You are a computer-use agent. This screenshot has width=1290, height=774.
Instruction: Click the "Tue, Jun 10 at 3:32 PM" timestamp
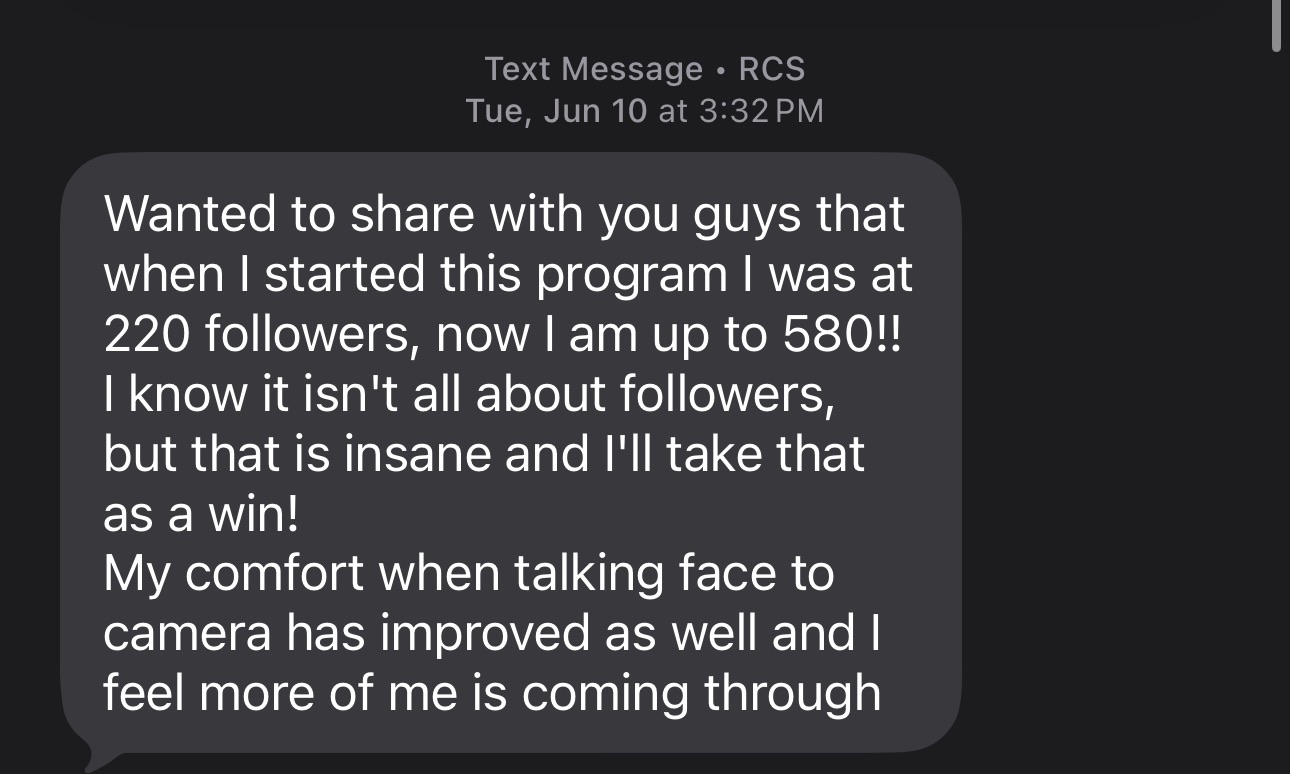644,110
